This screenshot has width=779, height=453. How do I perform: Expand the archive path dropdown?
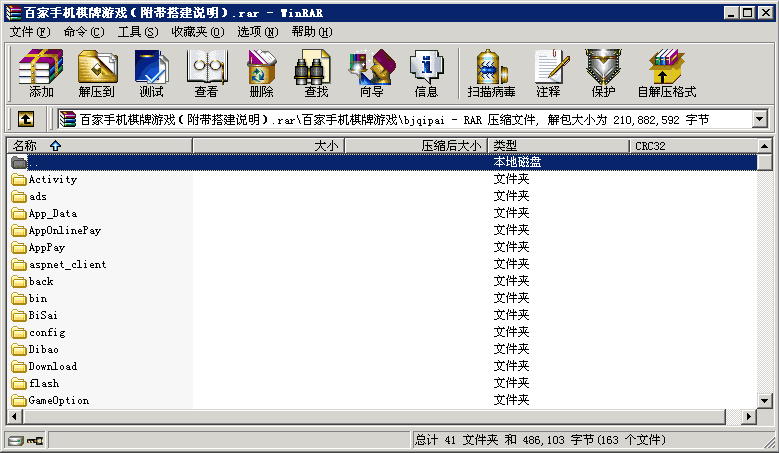click(759, 120)
